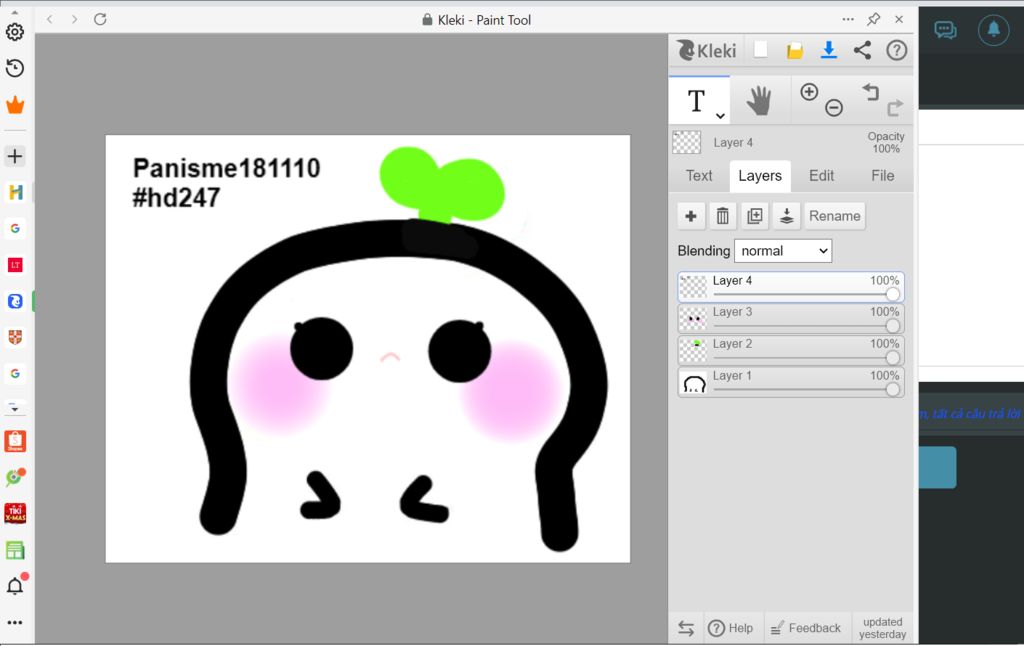Image resolution: width=1024 pixels, height=646 pixels.
Task: Open browser settings from the sidebar gear
Action: click(15, 32)
